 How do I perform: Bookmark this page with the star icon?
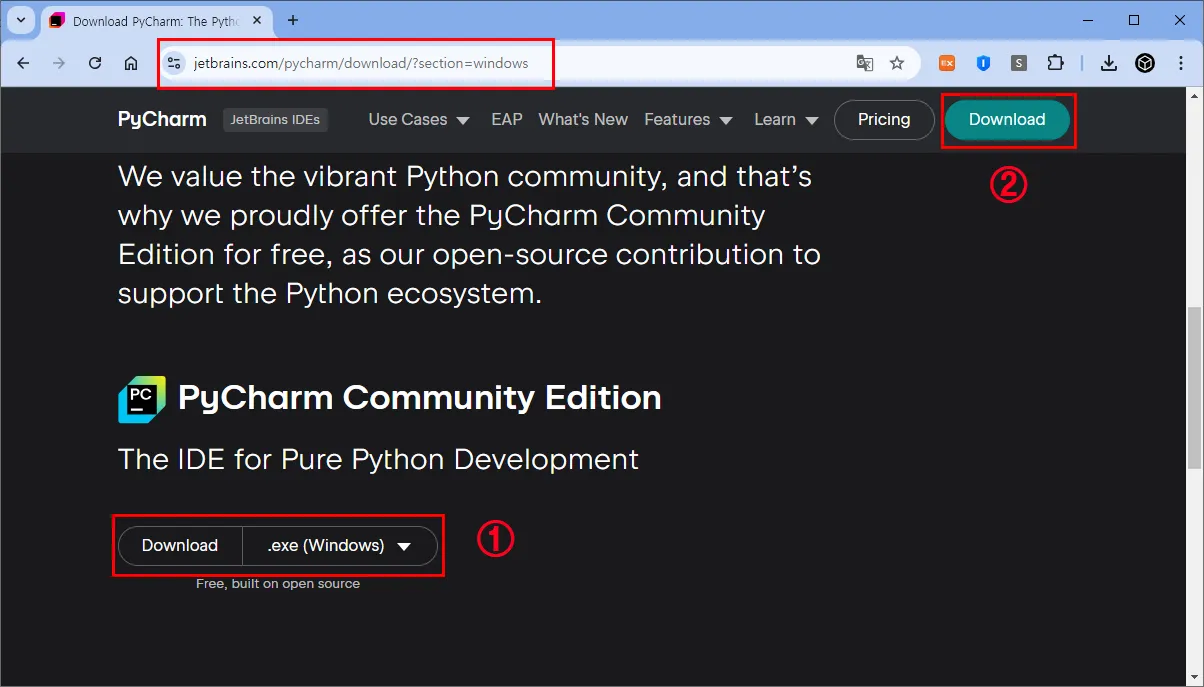(897, 63)
